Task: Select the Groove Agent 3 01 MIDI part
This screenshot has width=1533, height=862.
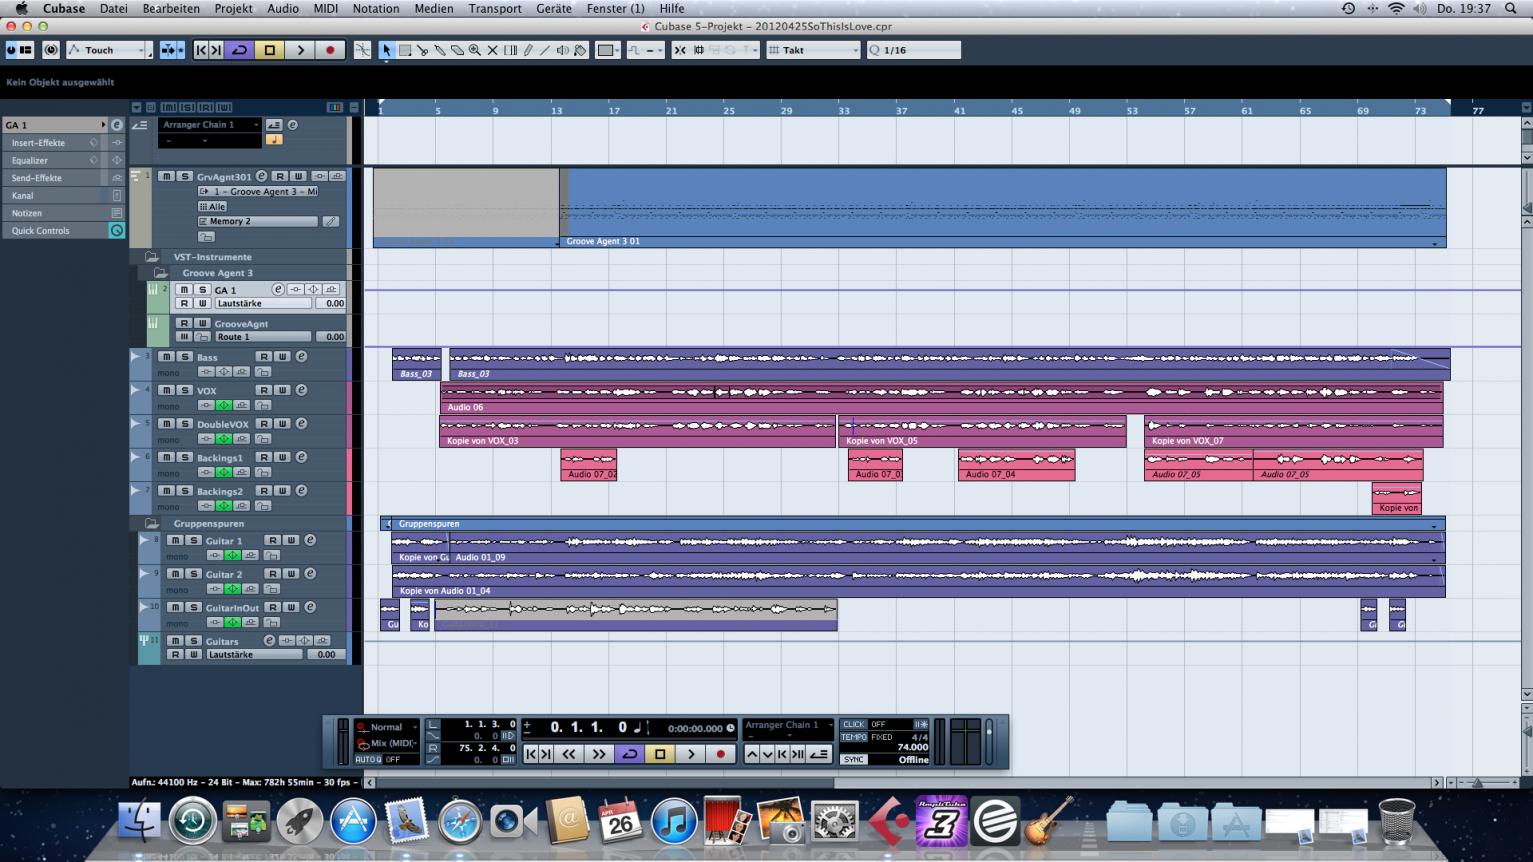Action: tap(1003, 208)
